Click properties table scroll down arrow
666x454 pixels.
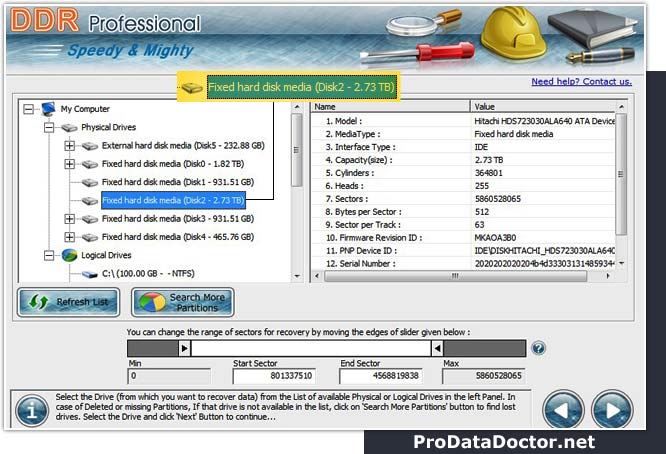point(621,263)
